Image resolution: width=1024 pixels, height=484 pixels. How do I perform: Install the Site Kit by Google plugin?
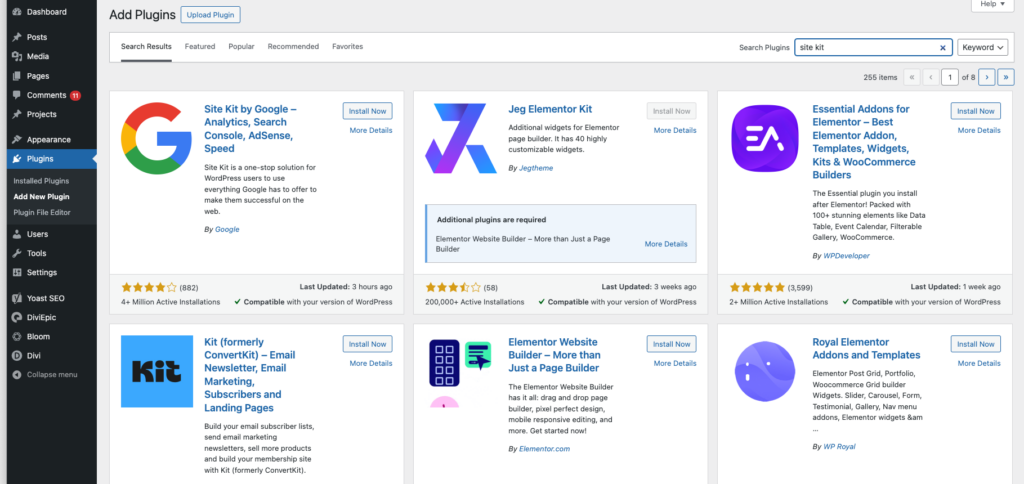tap(367, 111)
